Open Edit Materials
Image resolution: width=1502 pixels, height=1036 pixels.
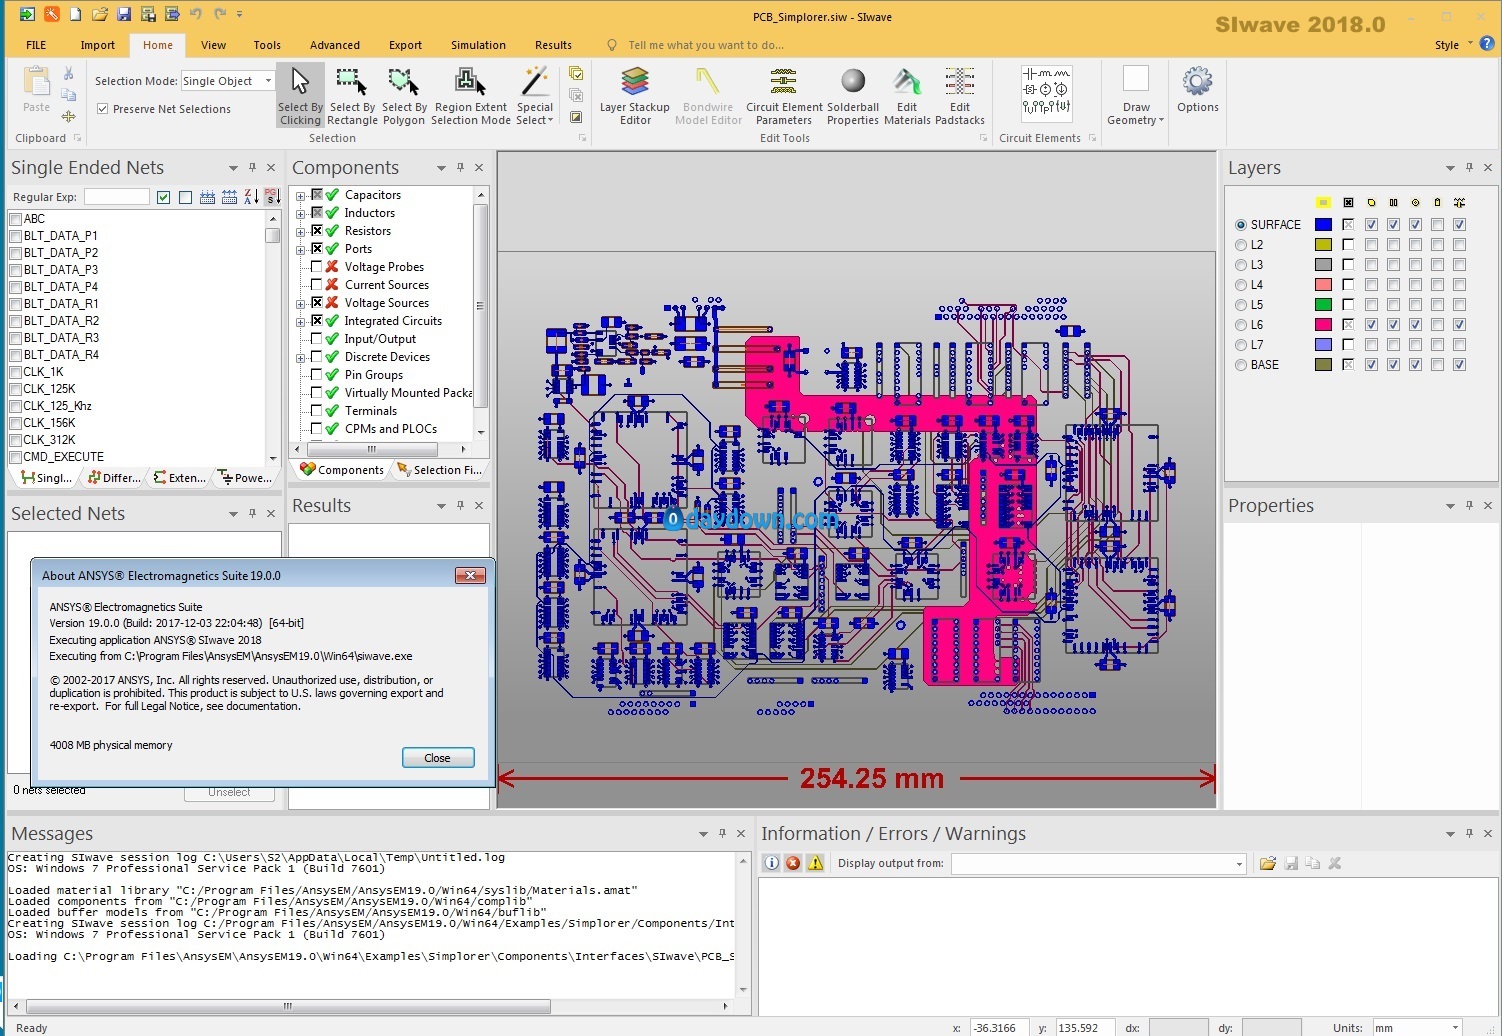pyautogui.click(x=907, y=96)
